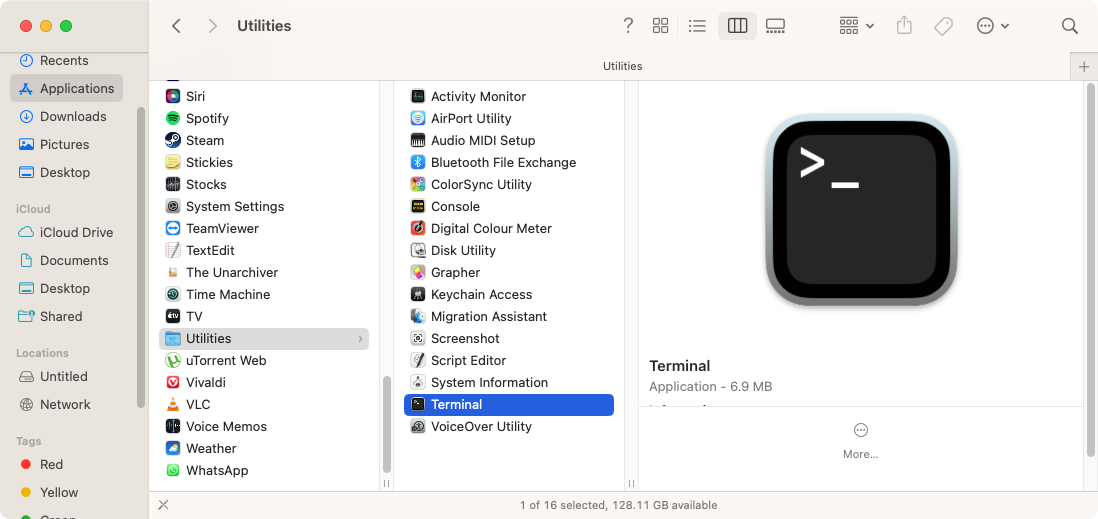
Task: Select the Time Machine icon
Action: click(x=173, y=294)
